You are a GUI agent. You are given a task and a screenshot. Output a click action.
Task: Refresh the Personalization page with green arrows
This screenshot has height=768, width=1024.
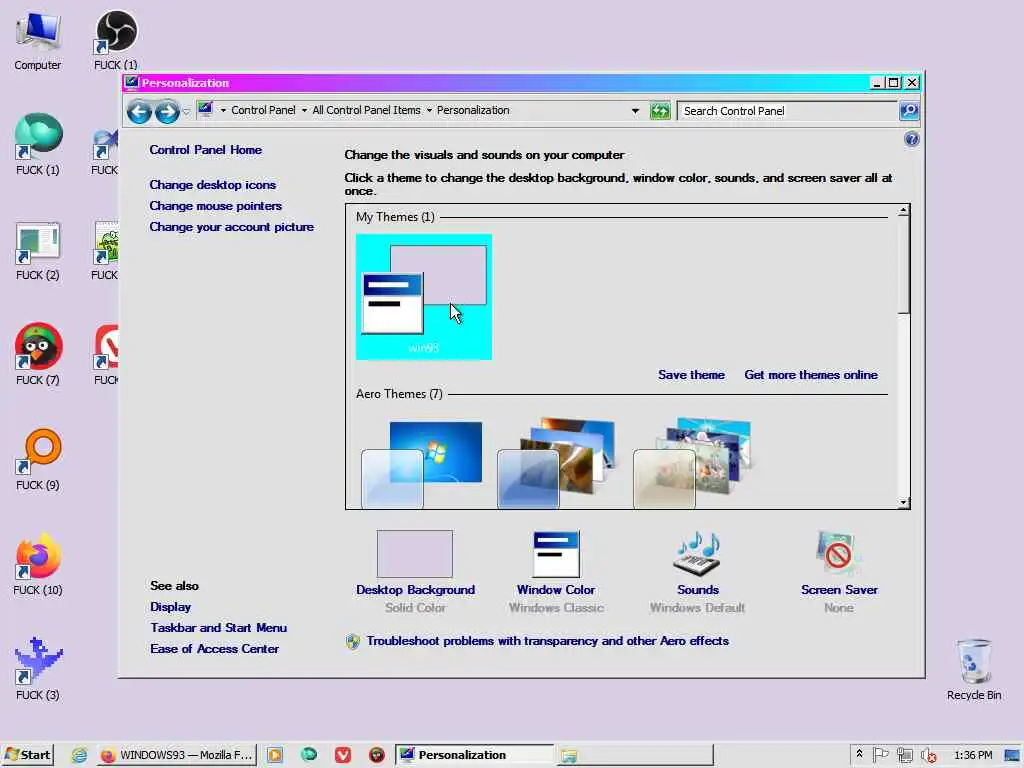pyautogui.click(x=660, y=111)
